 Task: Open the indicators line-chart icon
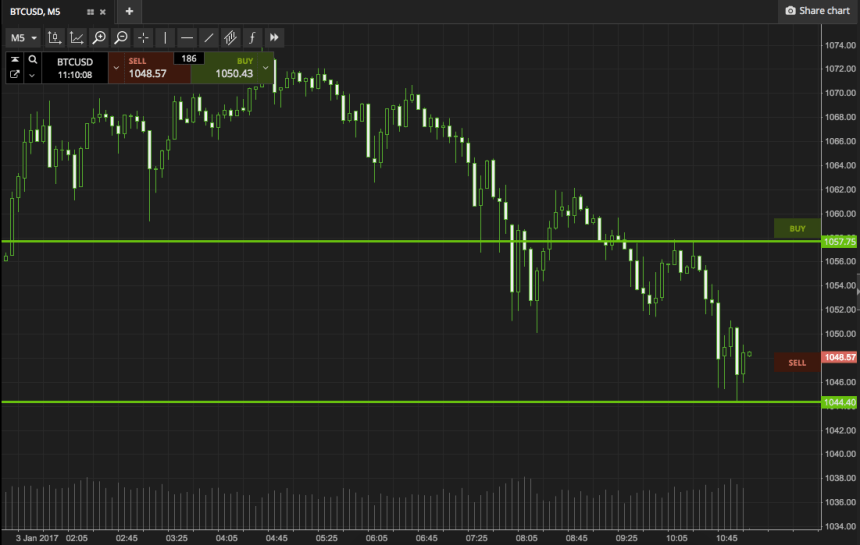(x=77, y=38)
